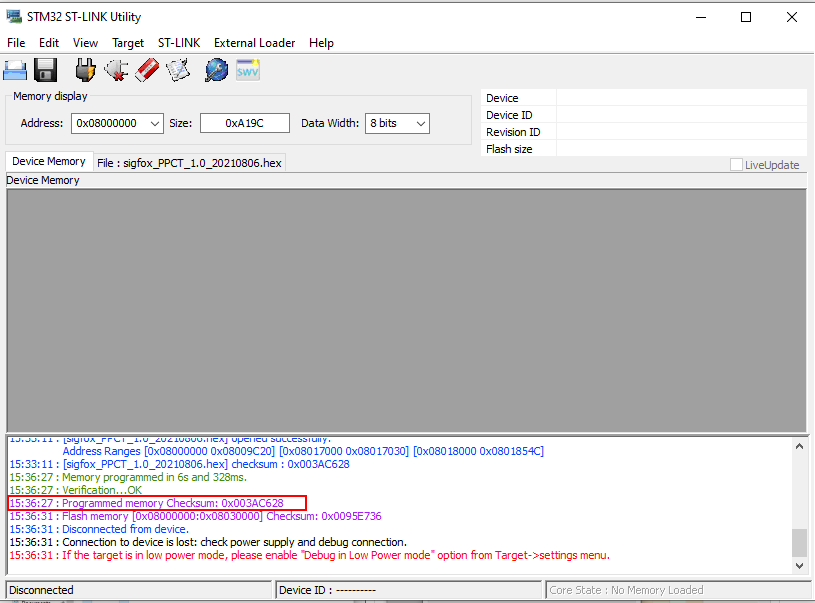
Task: Expand the Address dropdown arrow
Action: 154,124
